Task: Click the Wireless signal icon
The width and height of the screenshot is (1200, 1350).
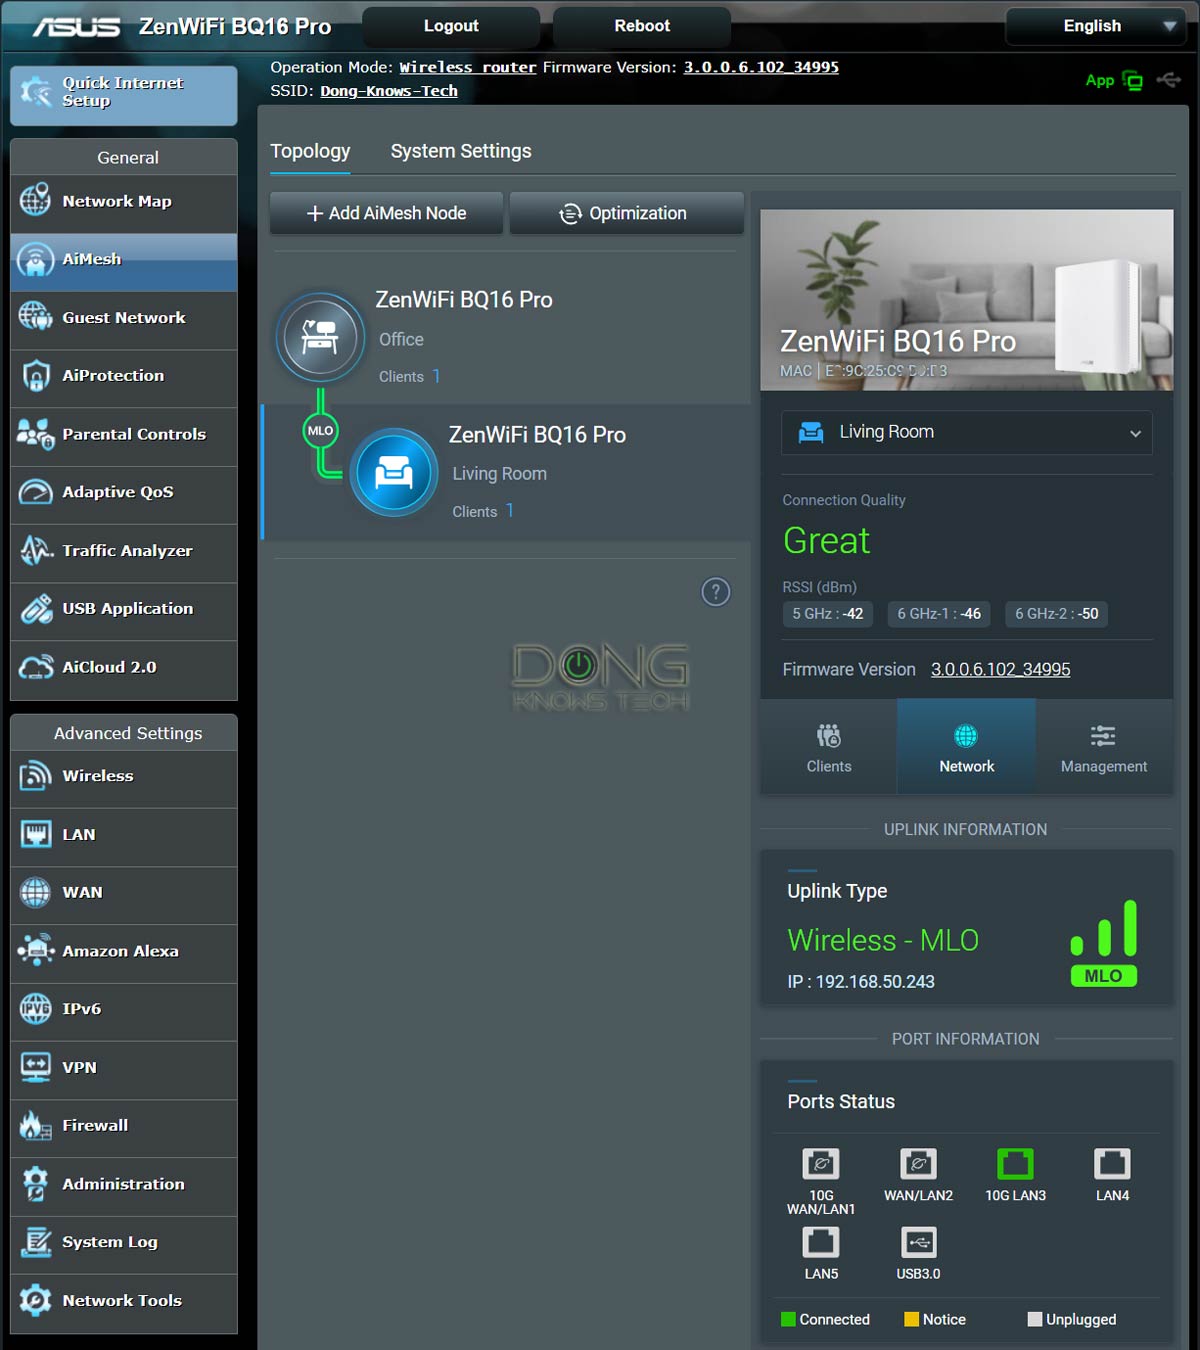Action: click(35, 776)
